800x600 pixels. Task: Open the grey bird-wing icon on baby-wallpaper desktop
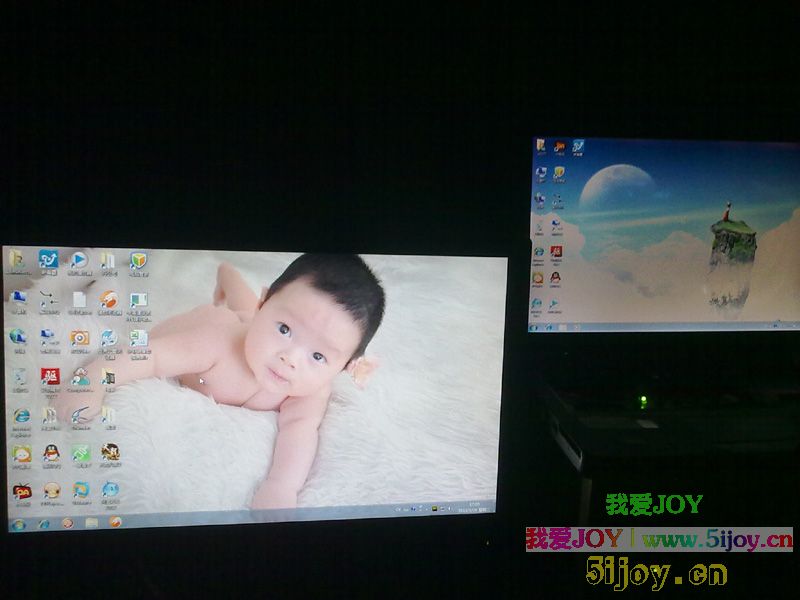[x=80, y=416]
